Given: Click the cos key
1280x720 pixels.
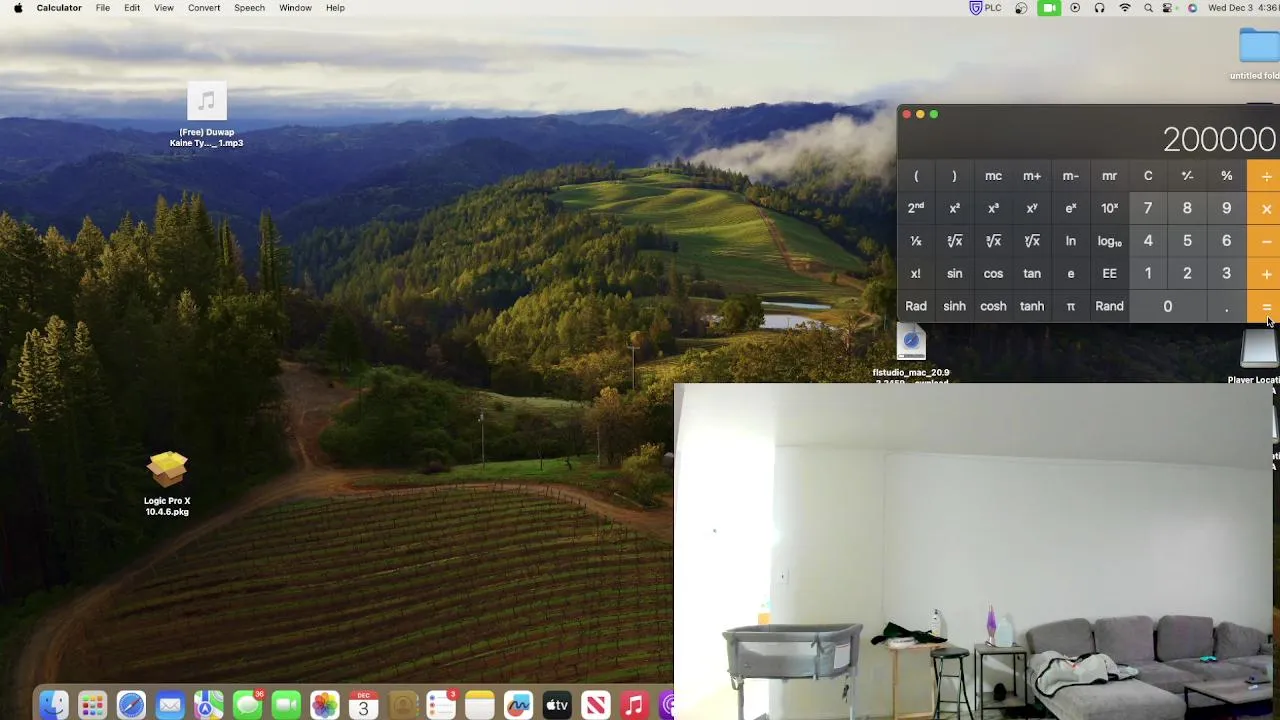Looking at the screenshot, I should pos(993,274).
